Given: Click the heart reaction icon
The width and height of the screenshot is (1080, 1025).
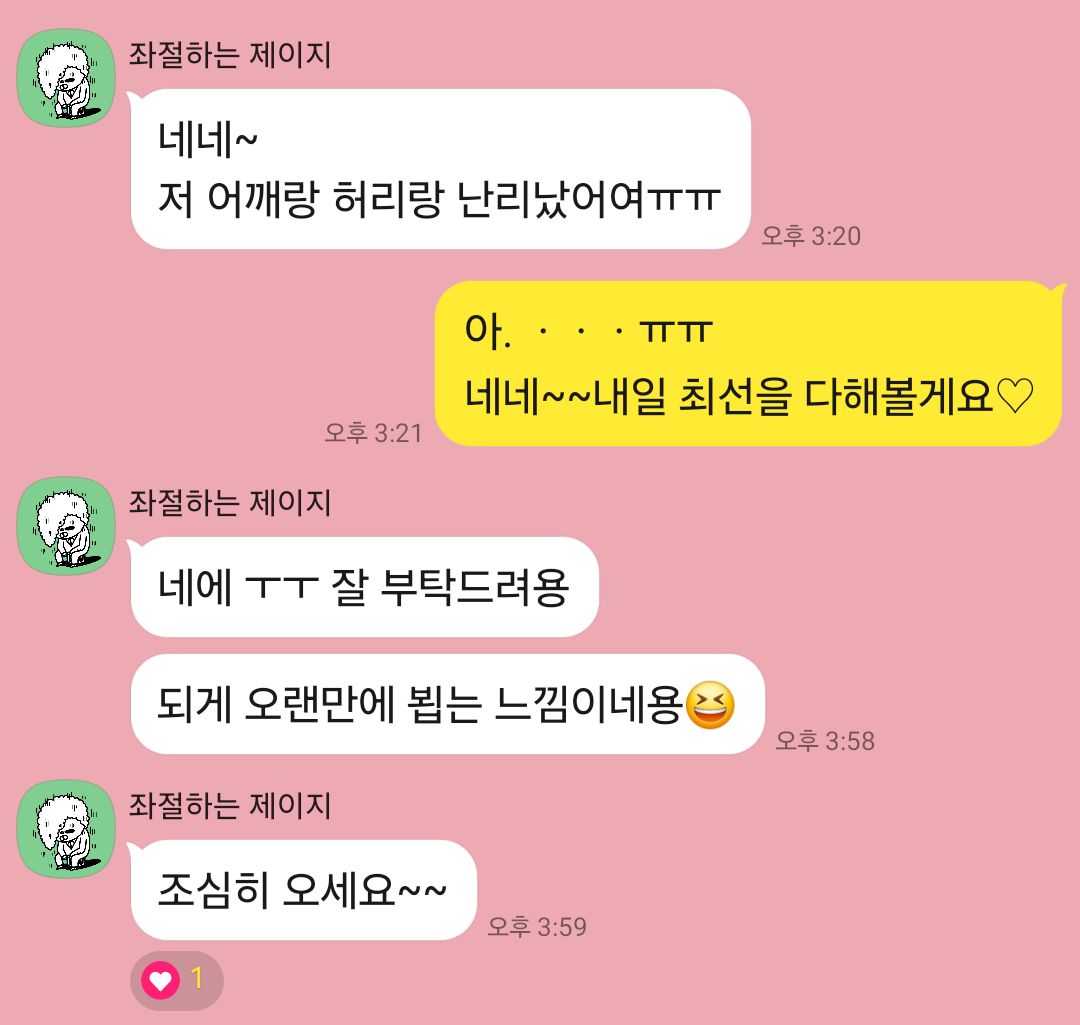Looking at the screenshot, I should [x=160, y=980].
